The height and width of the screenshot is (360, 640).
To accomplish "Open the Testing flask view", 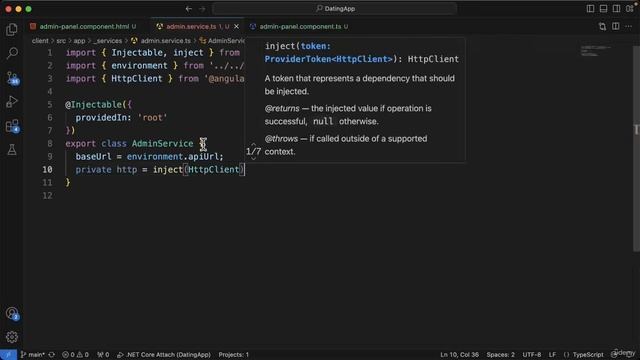I will tap(12, 150).
